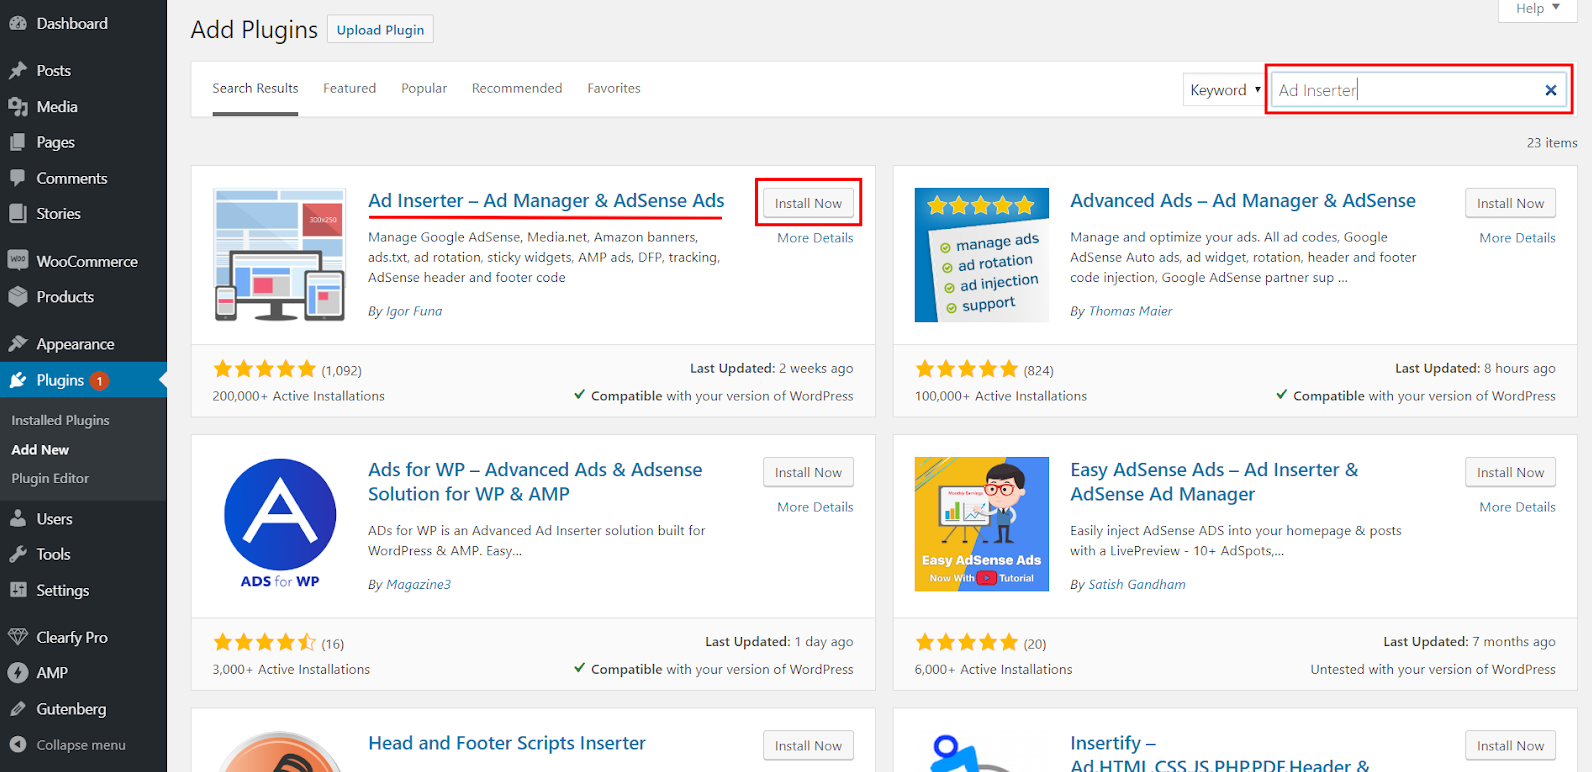Open Installed Plugins submenu item
This screenshot has height=772, width=1592.
[x=60, y=420]
